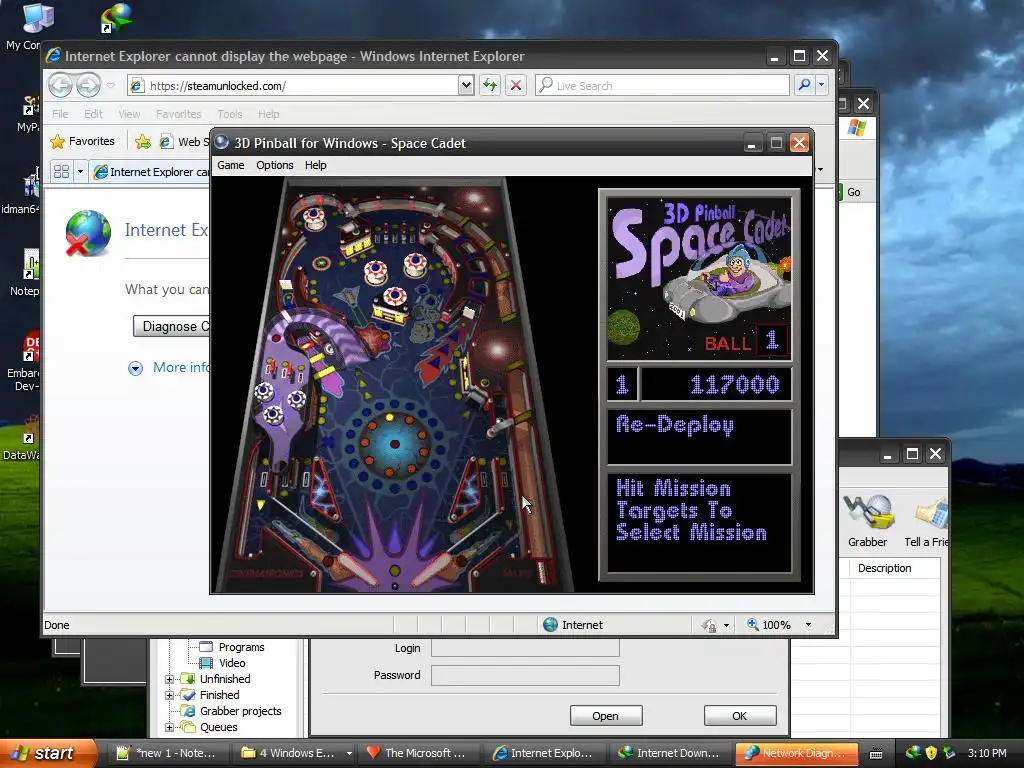Viewport: 1024px width, 768px height.
Task: Open the File menu in Internet Explorer
Action: coord(60,114)
